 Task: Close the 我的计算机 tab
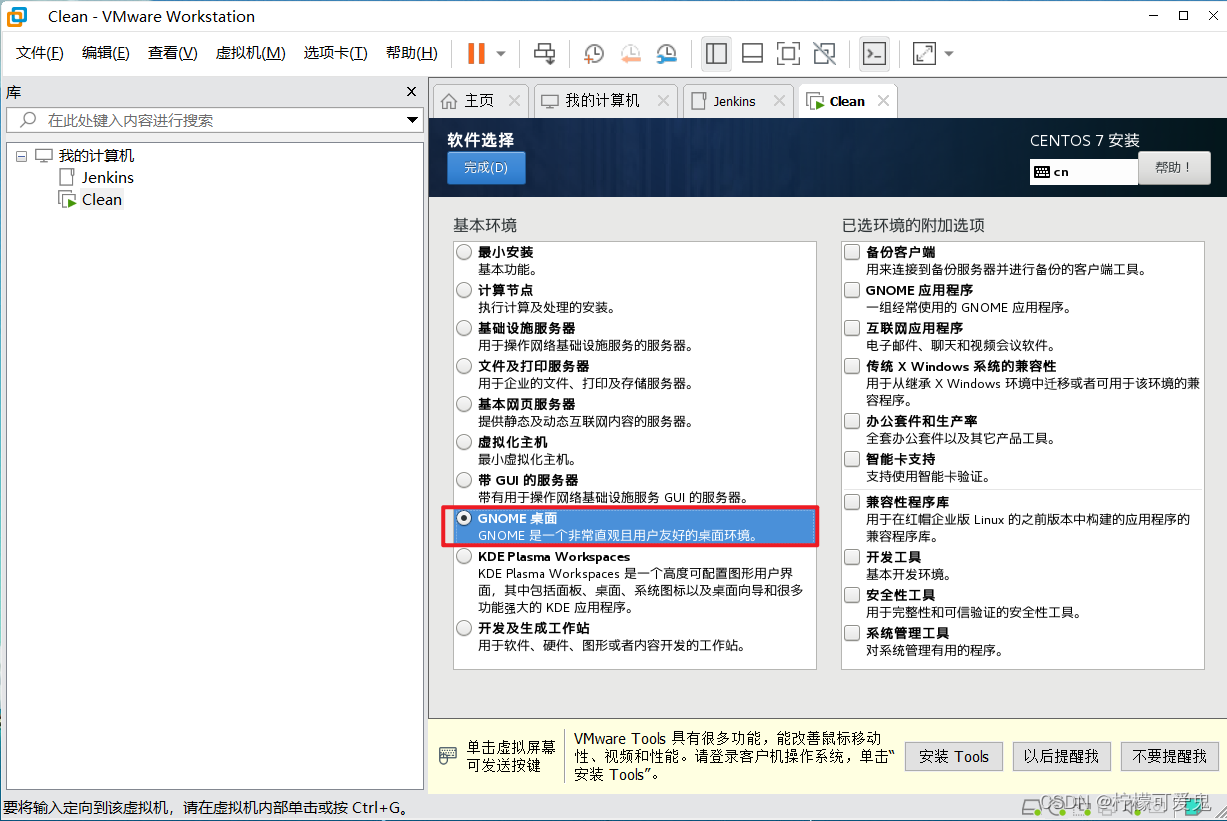(662, 101)
